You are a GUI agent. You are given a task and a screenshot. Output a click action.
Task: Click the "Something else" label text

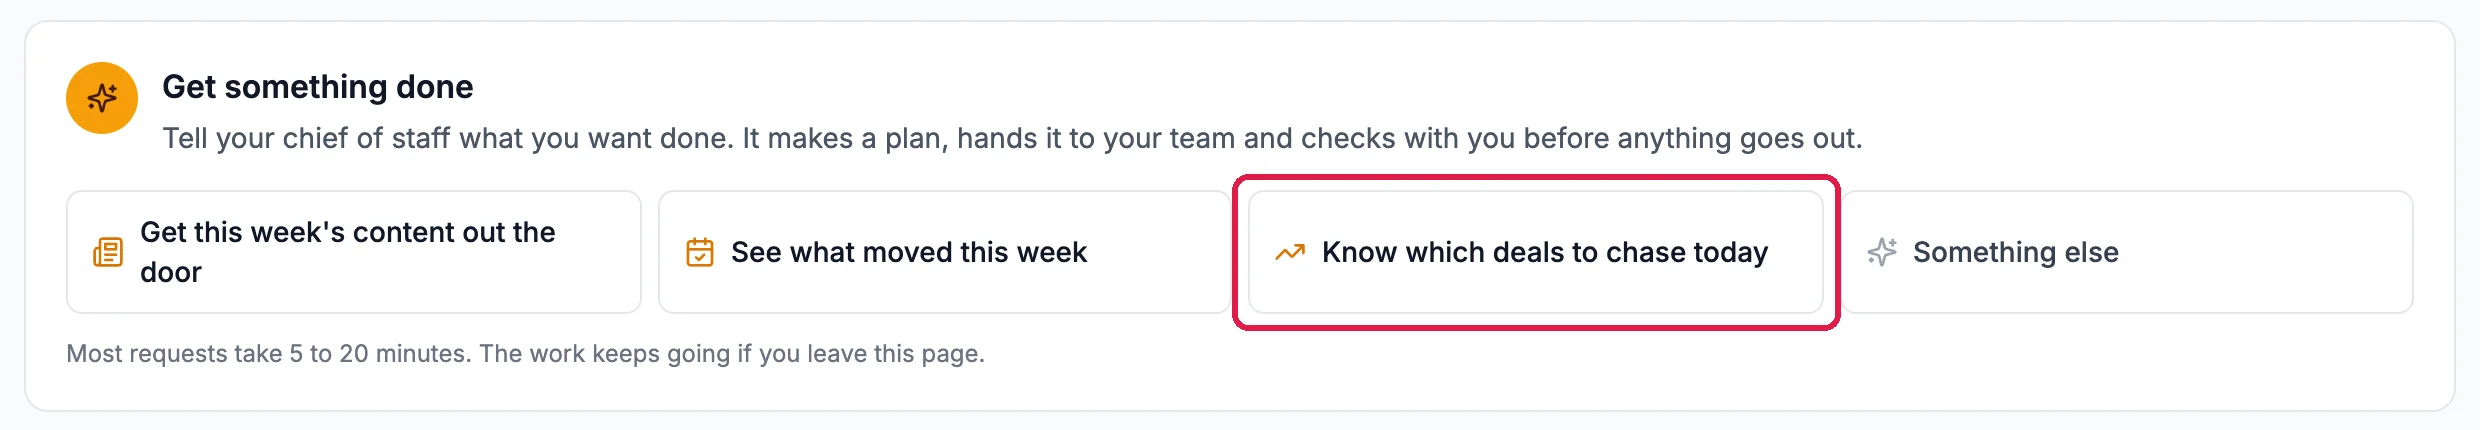click(2016, 252)
